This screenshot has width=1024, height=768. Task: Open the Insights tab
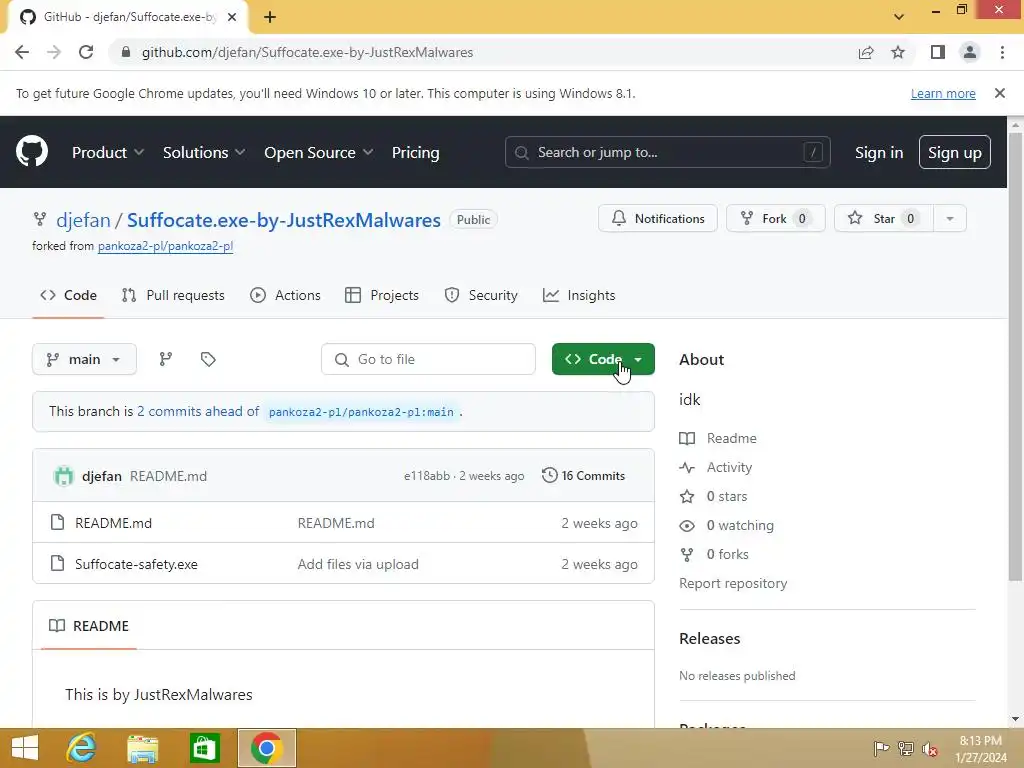click(x=579, y=295)
